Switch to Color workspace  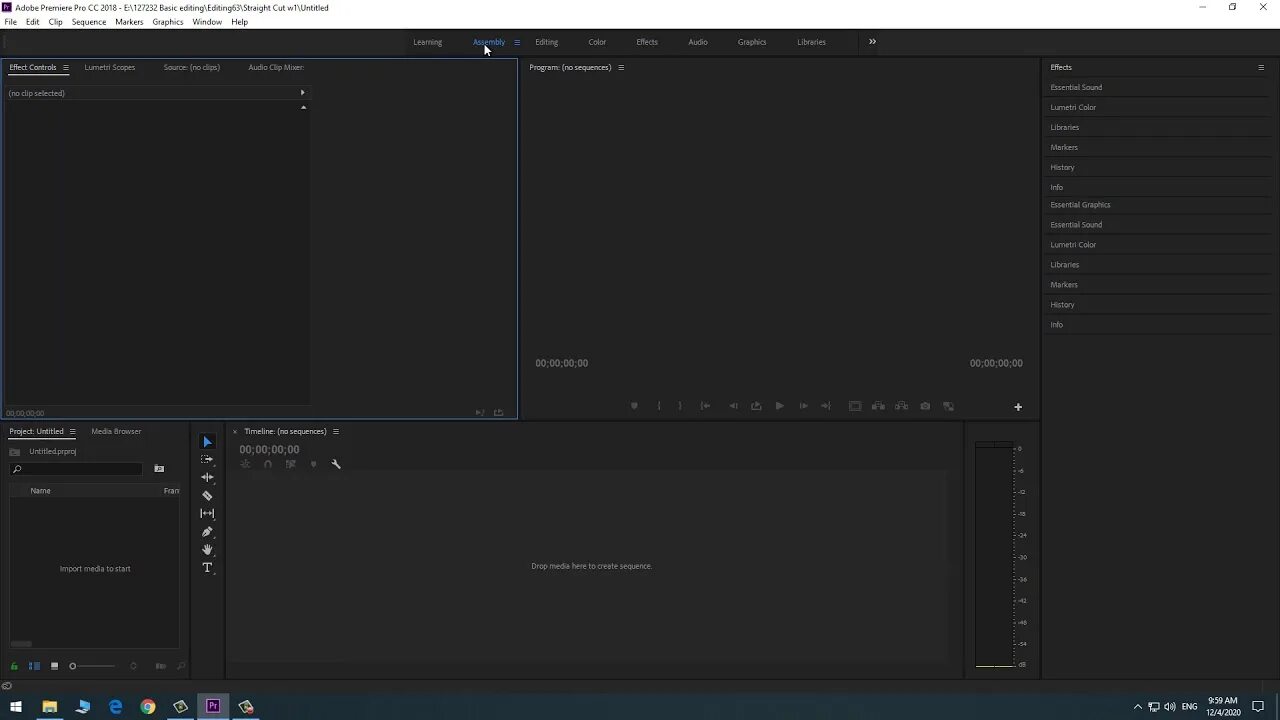click(597, 42)
